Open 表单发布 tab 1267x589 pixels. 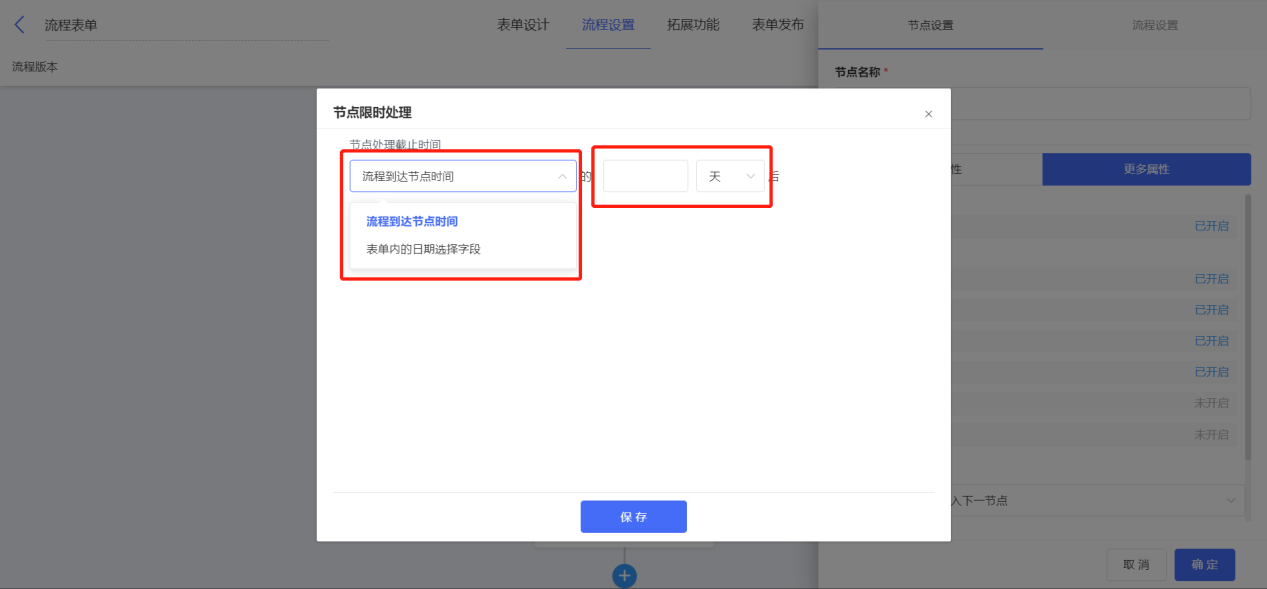778,25
